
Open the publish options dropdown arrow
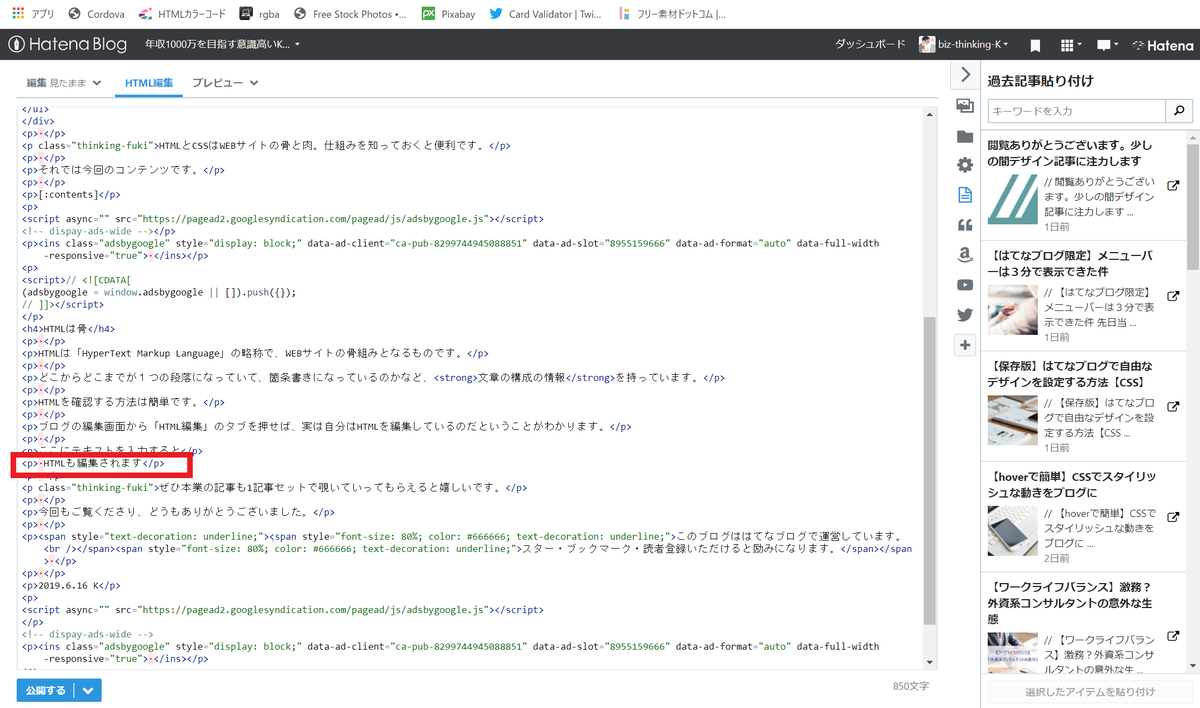88,690
